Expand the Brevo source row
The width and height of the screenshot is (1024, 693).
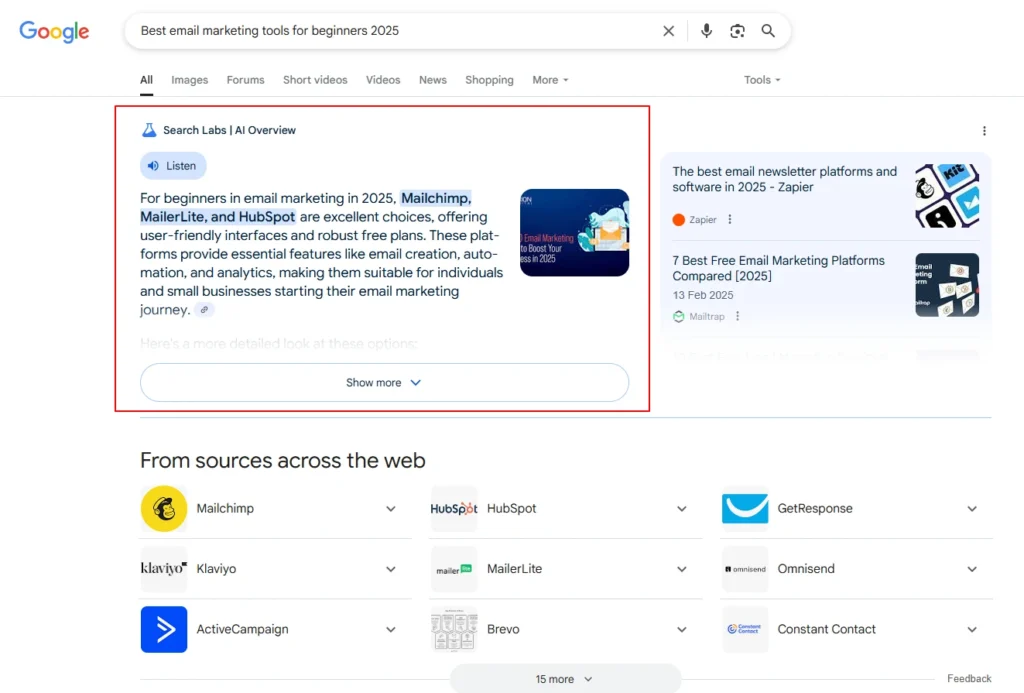(681, 630)
